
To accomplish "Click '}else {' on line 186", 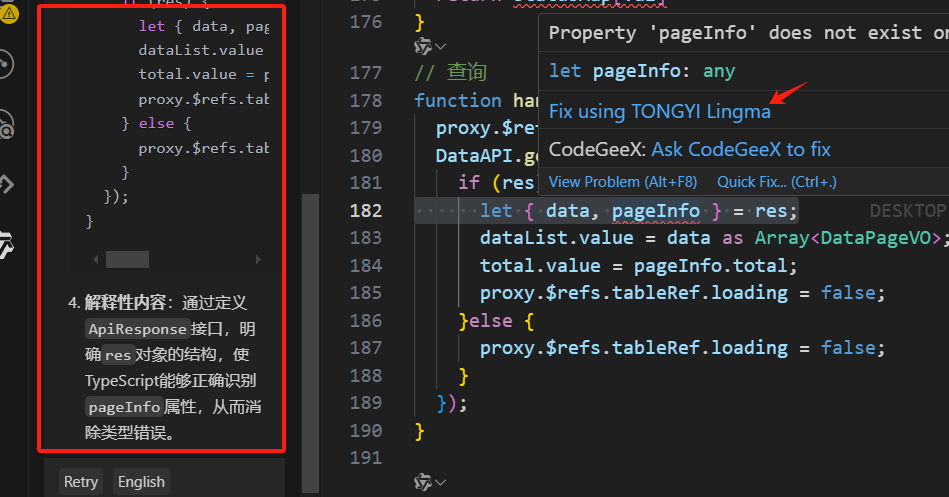I will (x=496, y=321).
